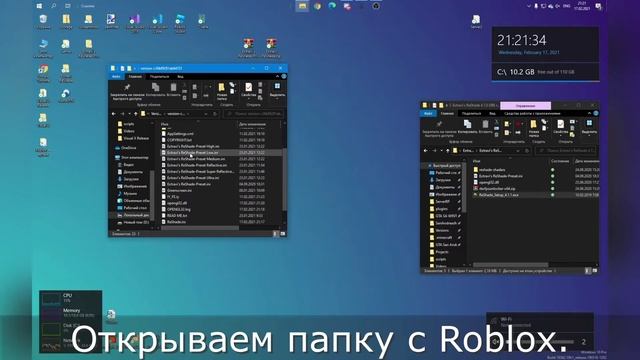Screen dimensions: 640x360
Task: Switch to large icons view in right Explorer status bar
Action: tap(595, 271)
